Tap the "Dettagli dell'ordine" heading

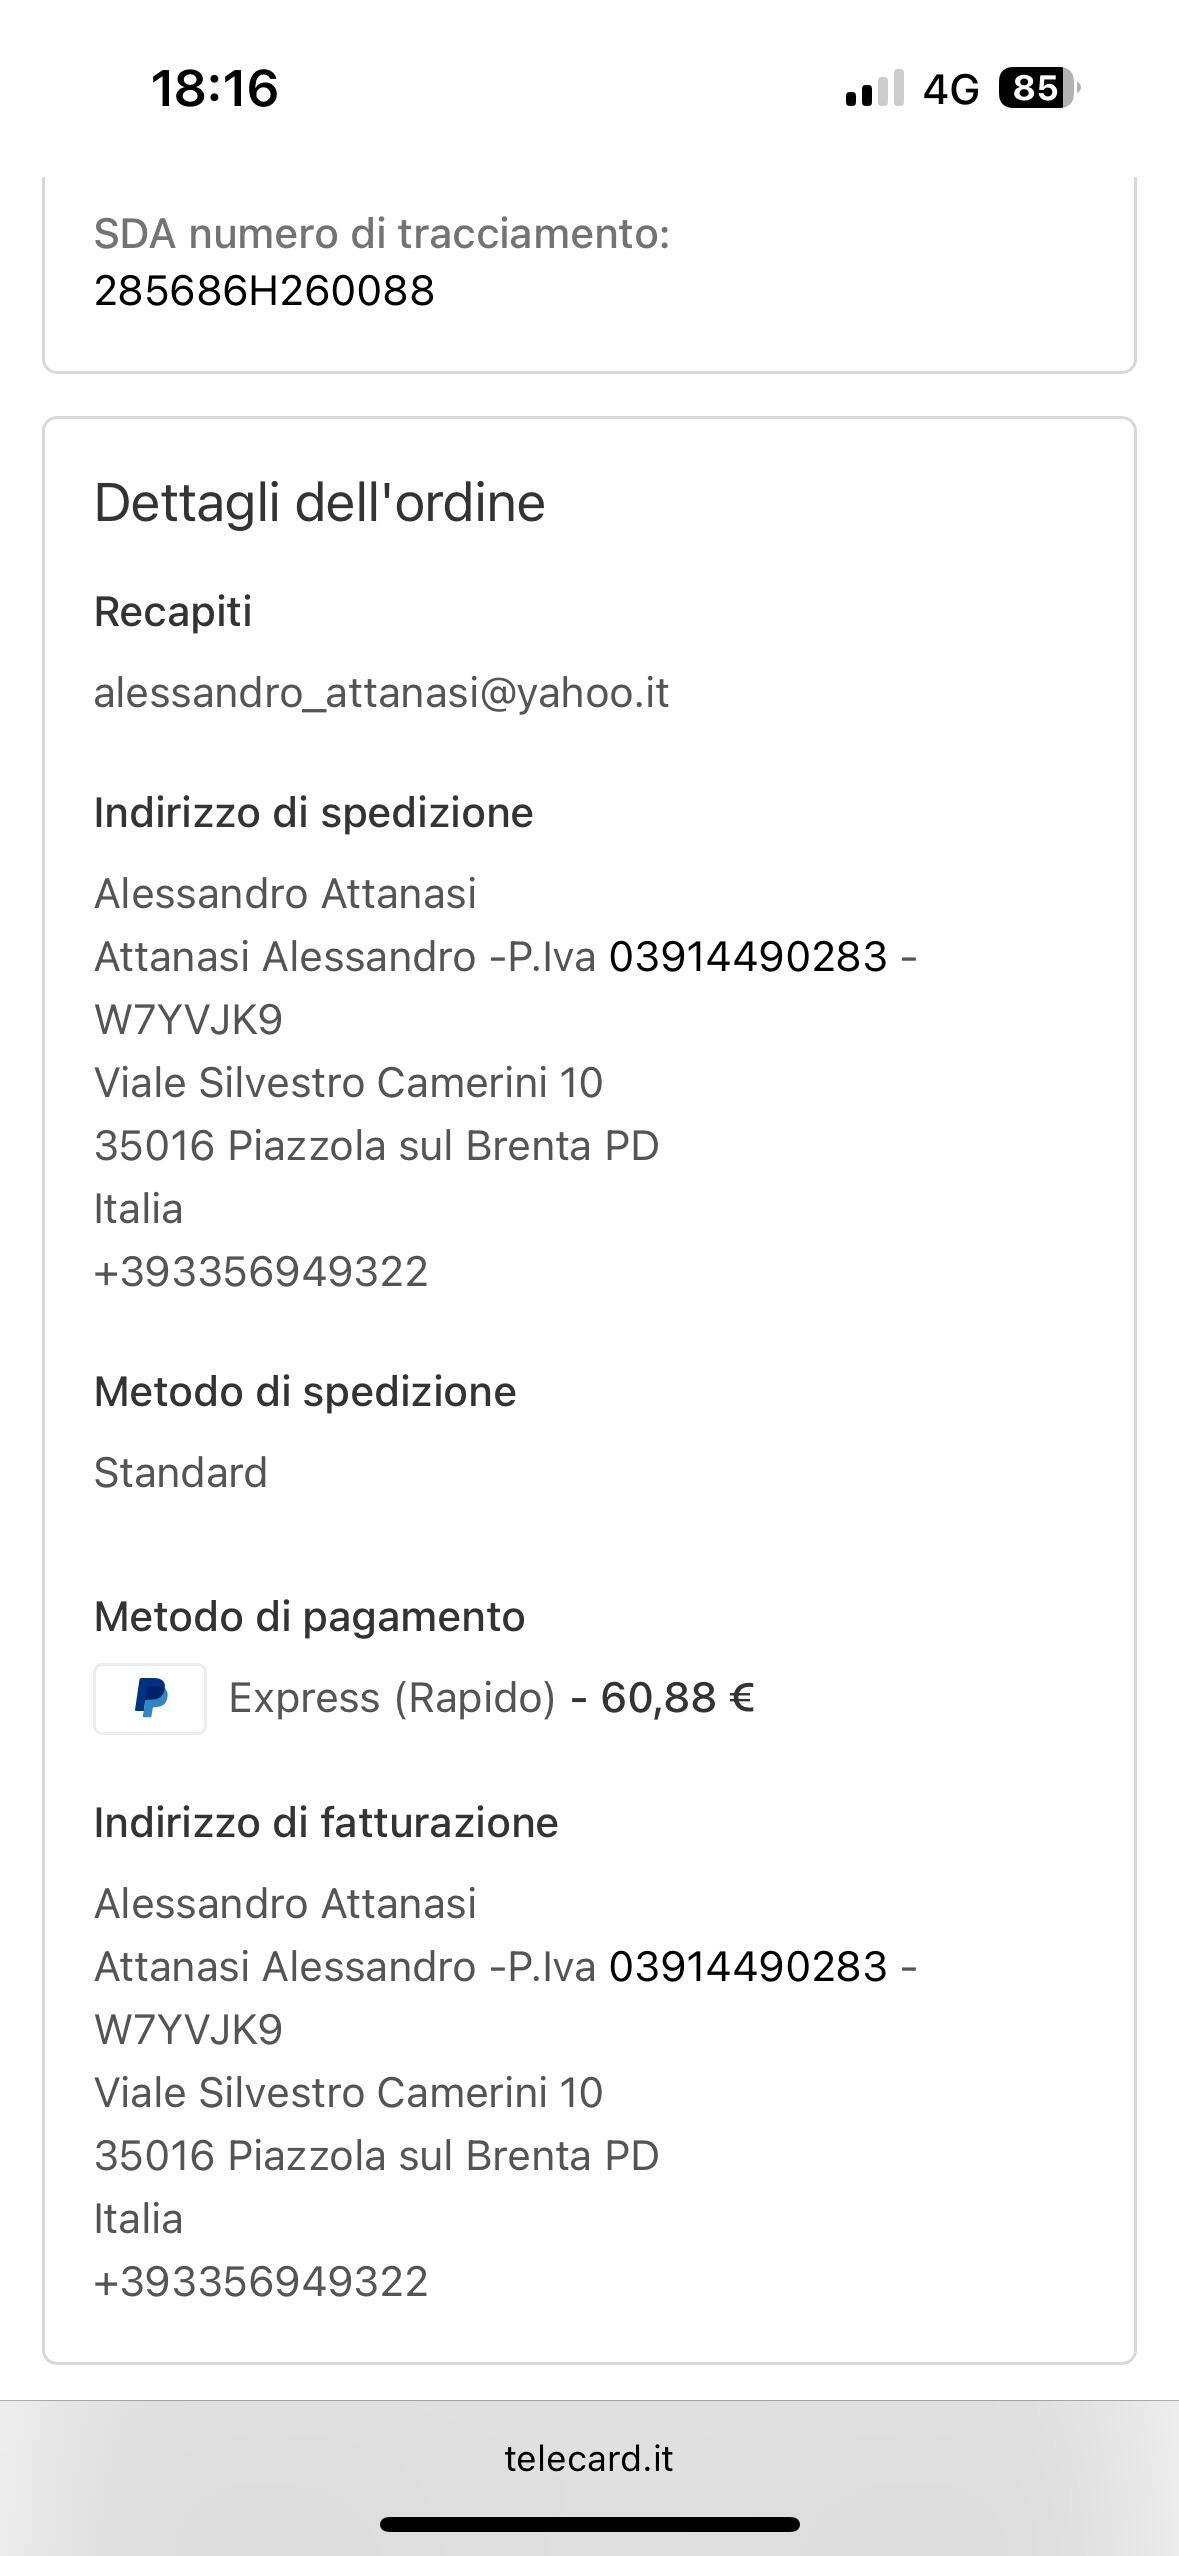click(x=319, y=502)
